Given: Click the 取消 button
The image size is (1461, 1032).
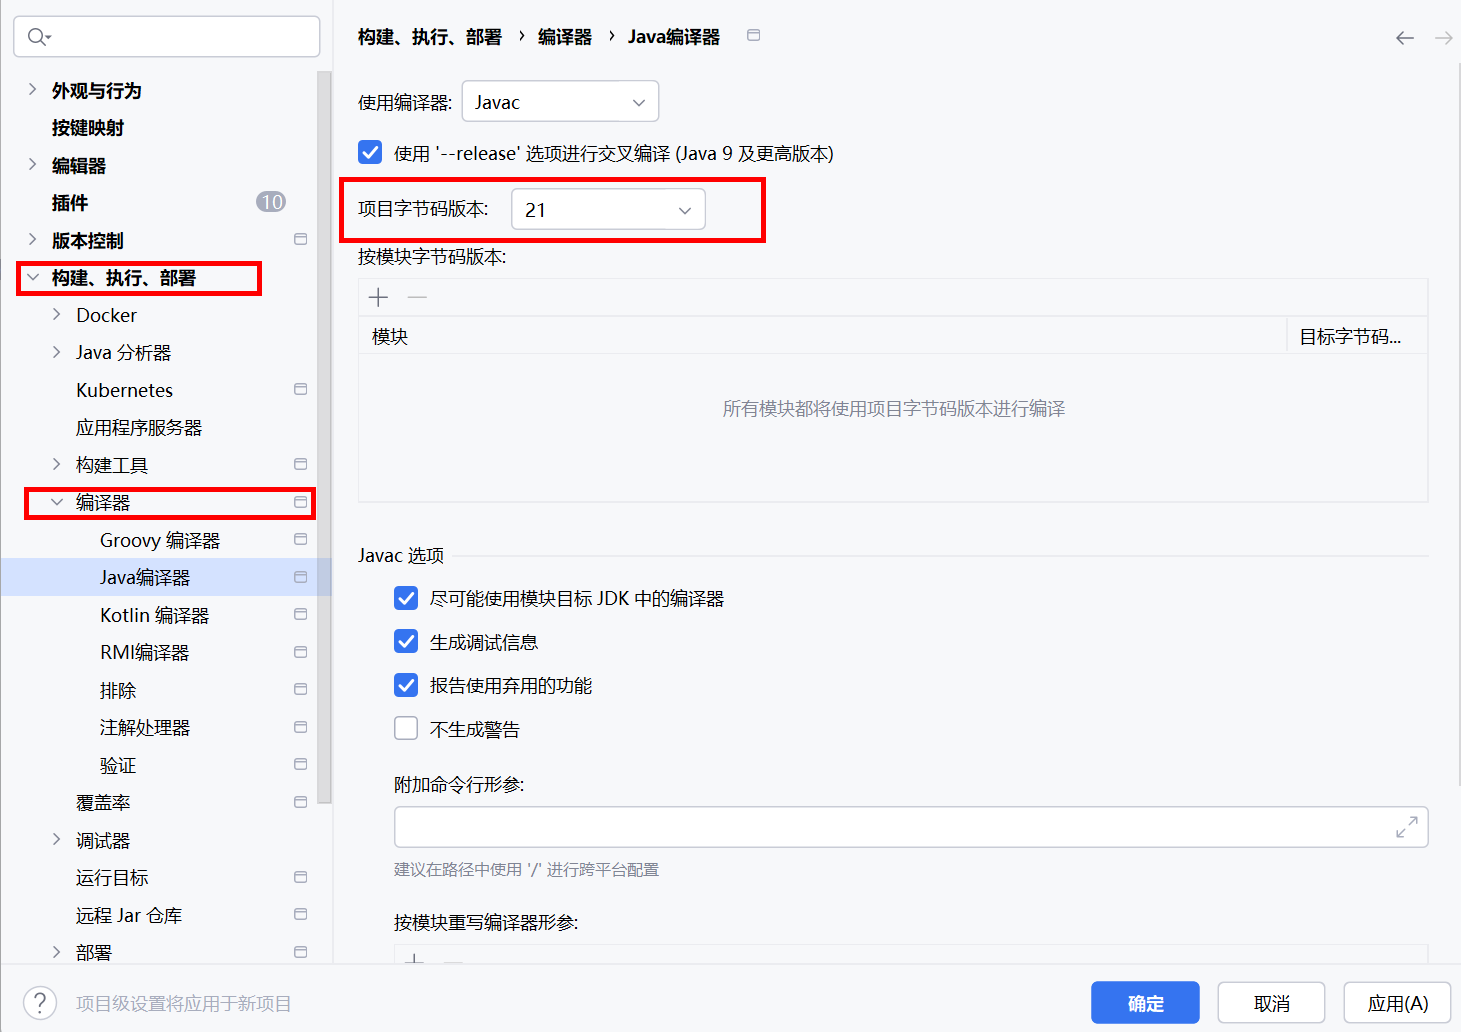Looking at the screenshot, I should click(1271, 1003).
